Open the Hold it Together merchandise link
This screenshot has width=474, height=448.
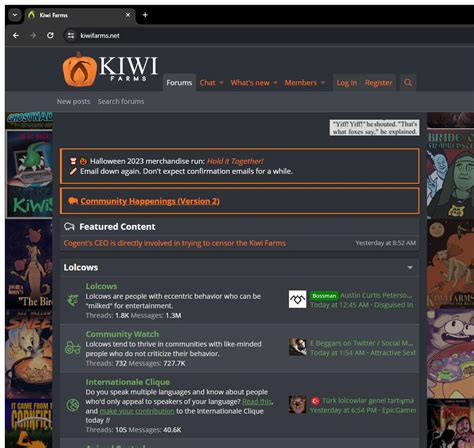tap(235, 161)
